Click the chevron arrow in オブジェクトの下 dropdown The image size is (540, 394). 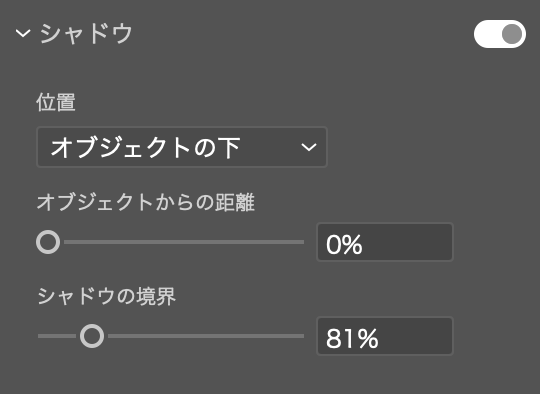309,147
